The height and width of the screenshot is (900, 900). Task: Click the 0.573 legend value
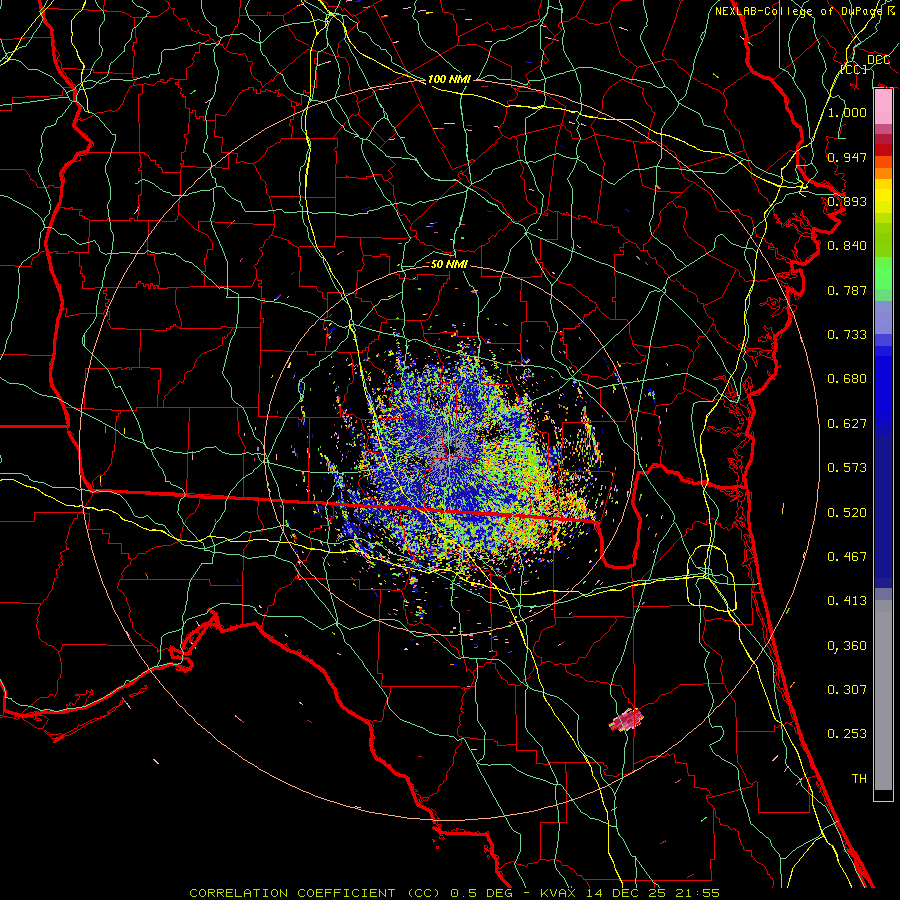pyautogui.click(x=847, y=467)
